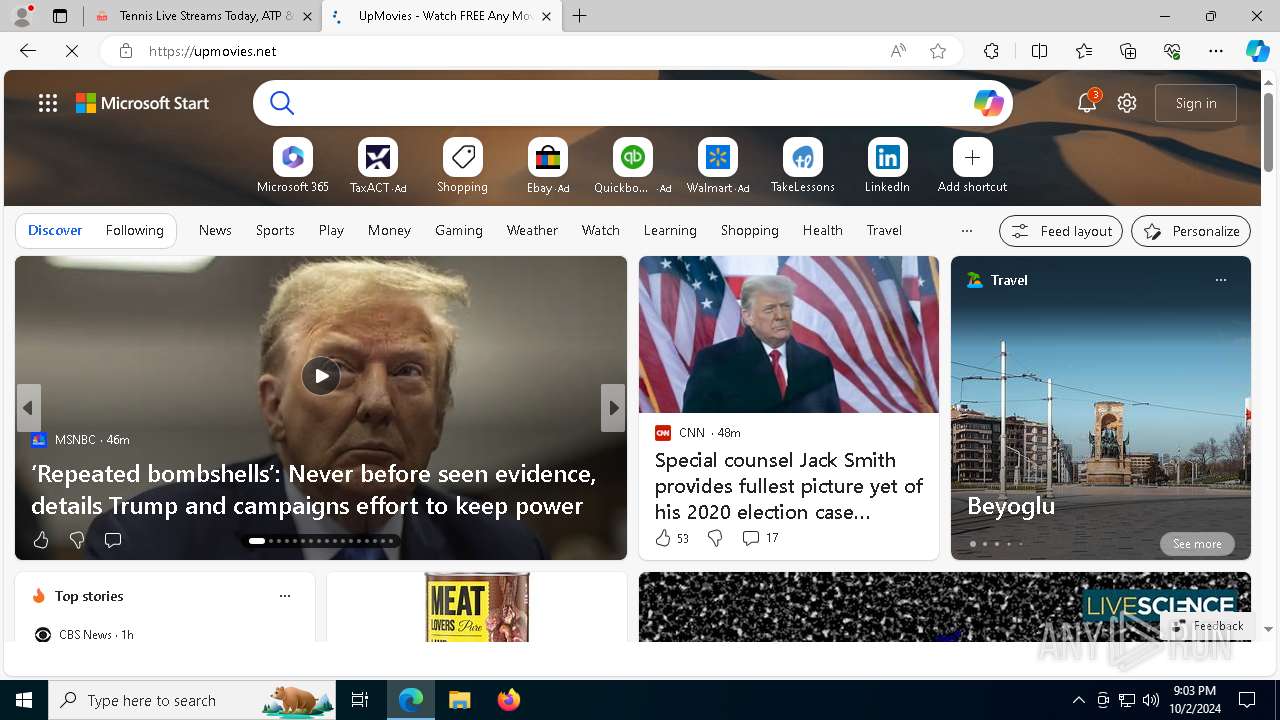The image size is (1280, 720).
Task: Open the Feed layout options
Action: [1061, 231]
